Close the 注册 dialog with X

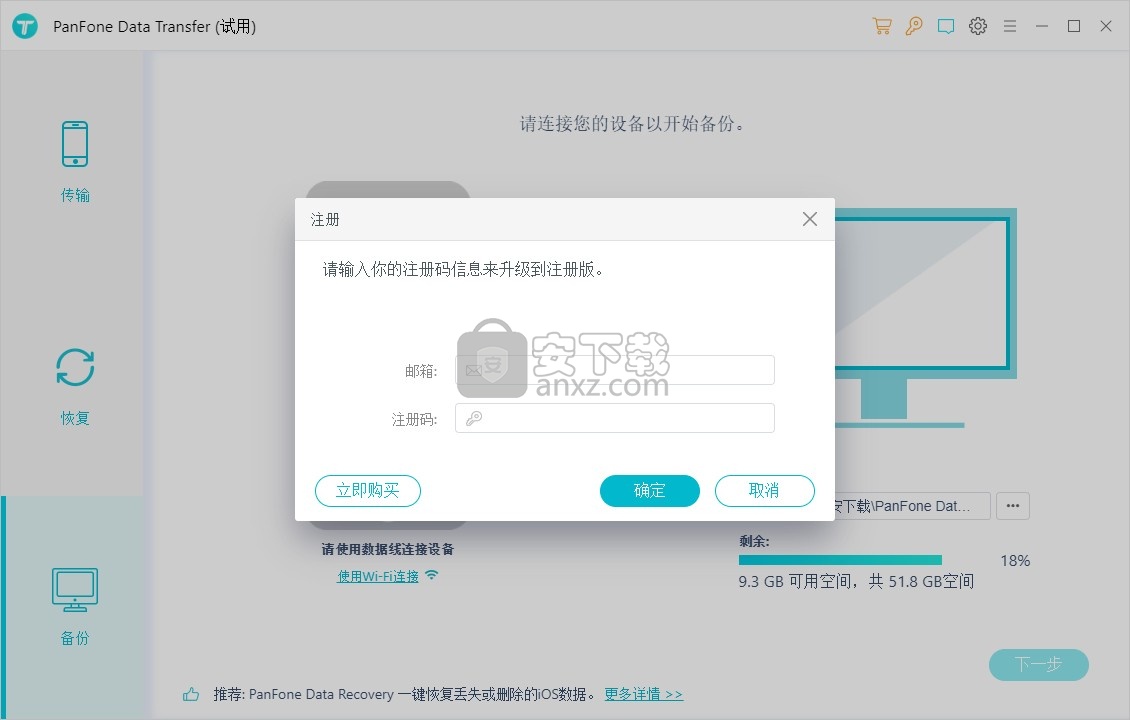(x=809, y=219)
